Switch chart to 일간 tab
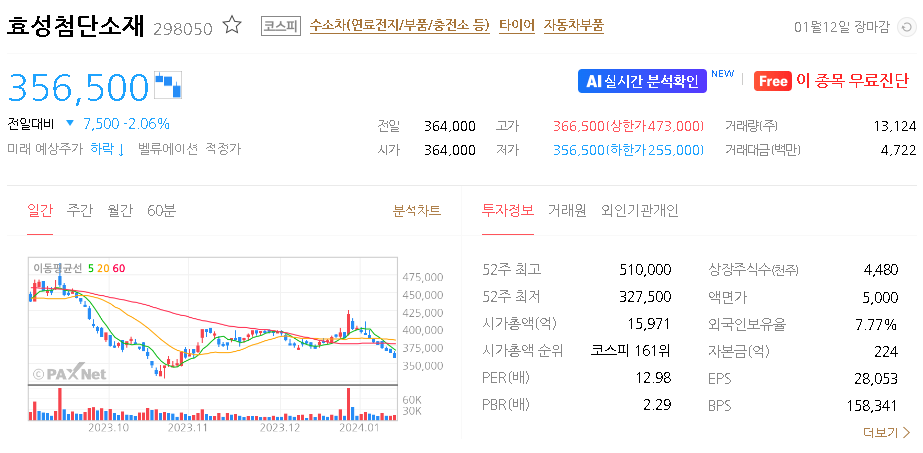The image size is (923, 453). [x=40, y=211]
